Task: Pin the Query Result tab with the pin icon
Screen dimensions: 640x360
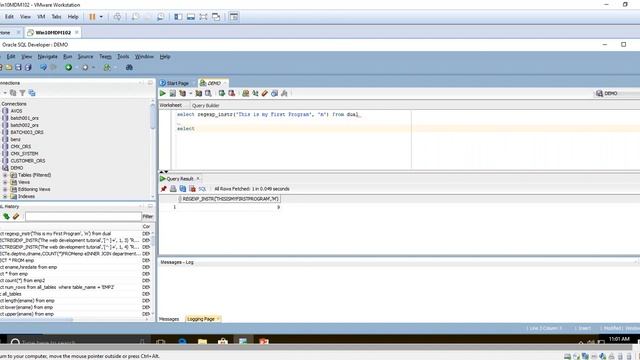Action: tap(164, 189)
